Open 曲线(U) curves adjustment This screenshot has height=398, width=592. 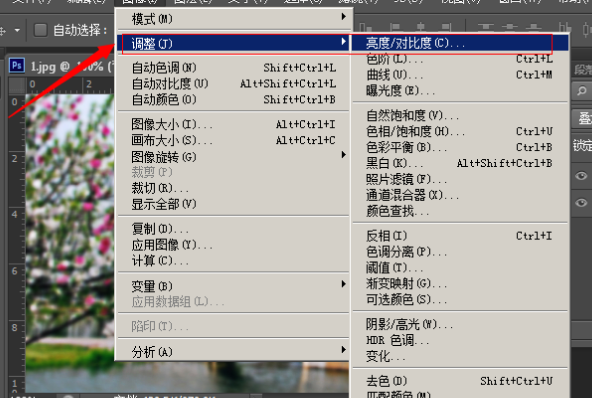460,75
